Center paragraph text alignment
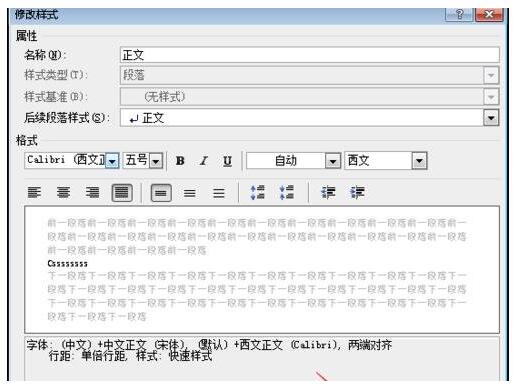518x390 pixels. pyautogui.click(x=63, y=193)
